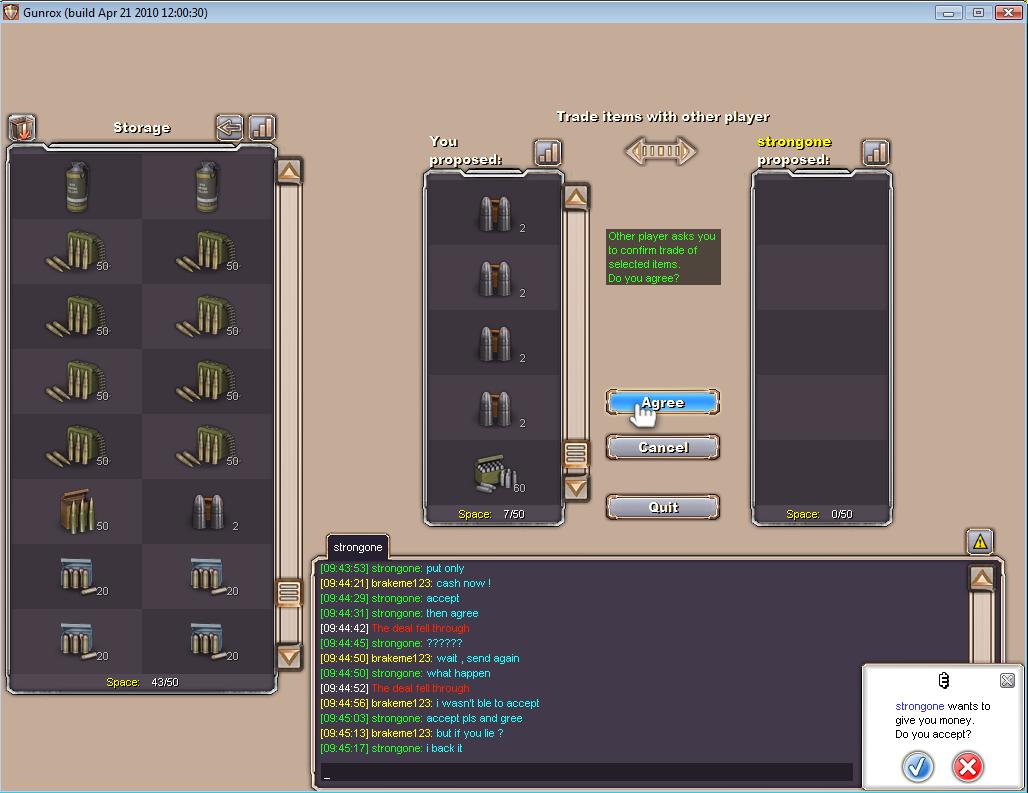Switch to the strongone chat tab

[357, 547]
